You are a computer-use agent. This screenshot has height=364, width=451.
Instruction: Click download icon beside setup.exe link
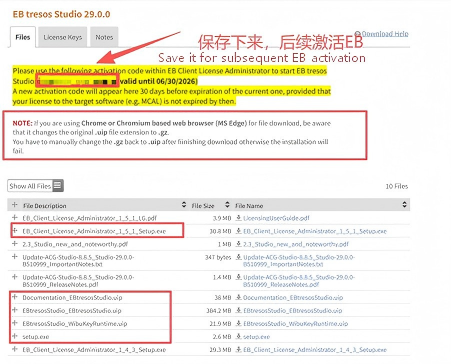pyautogui.click(x=238, y=336)
